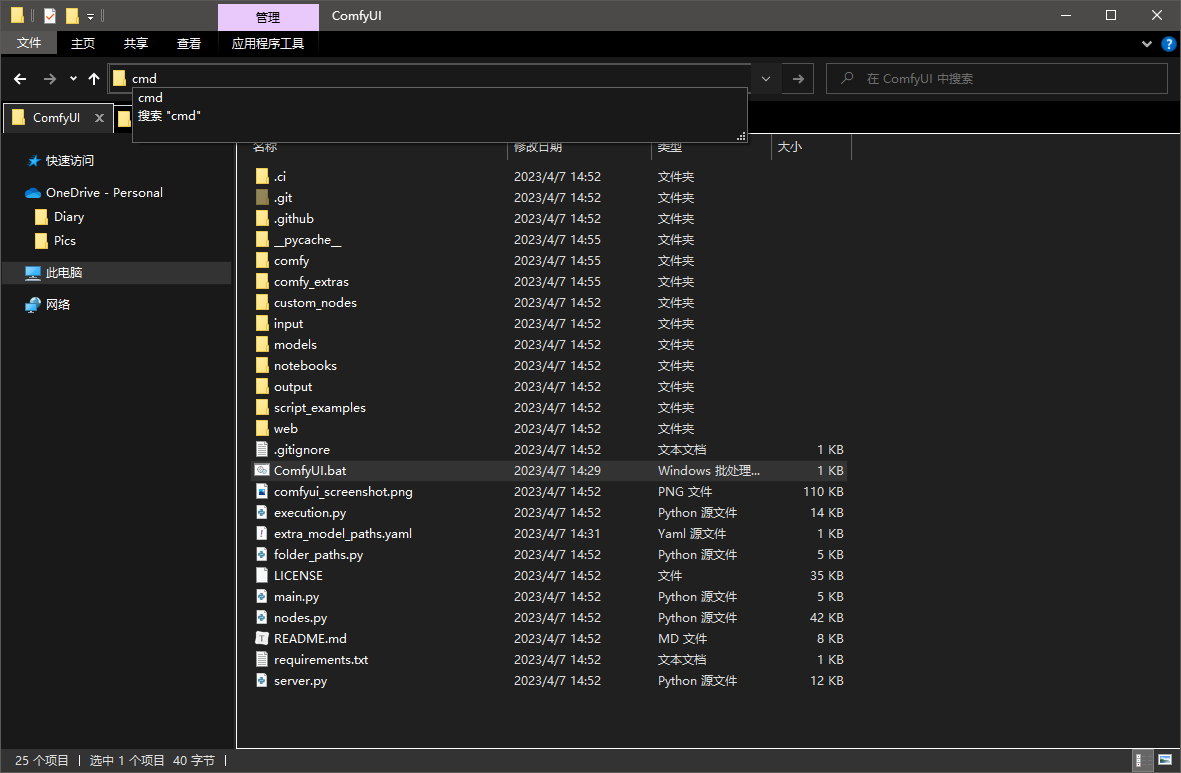The width and height of the screenshot is (1181, 773).
Task: Click the output folder name
Action: tap(293, 387)
